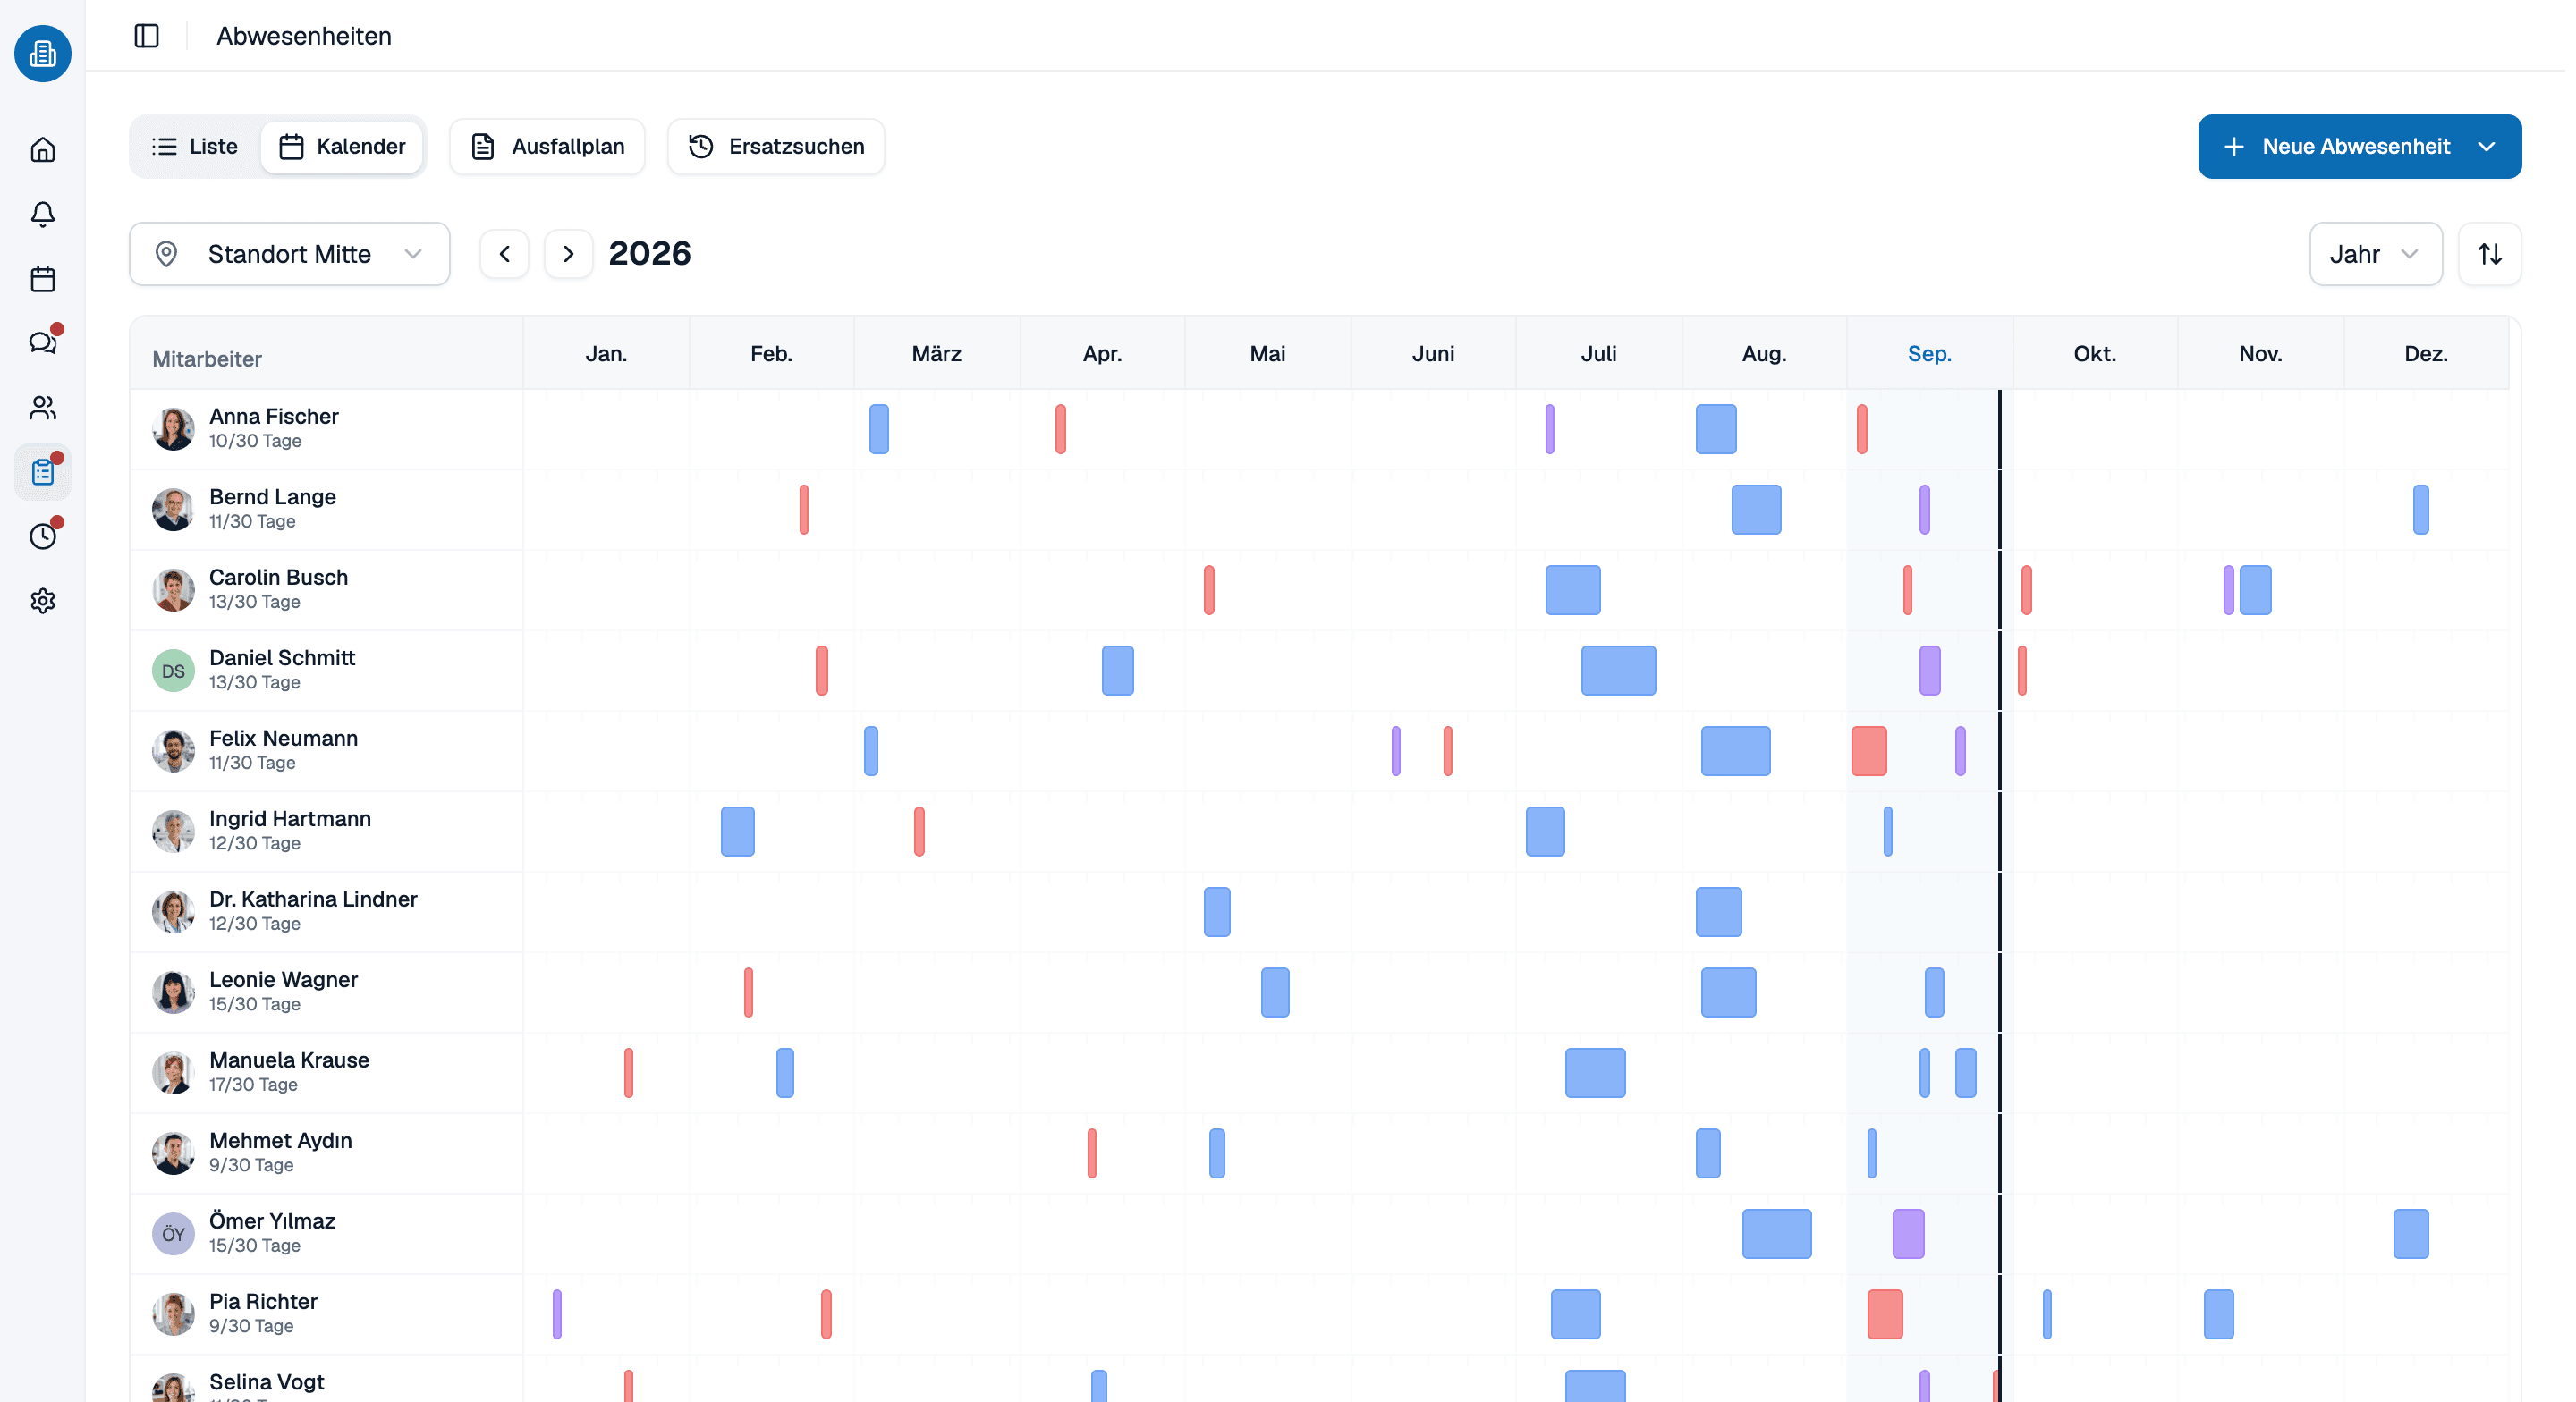This screenshot has height=1402, width=2576.
Task: Click Ömer Yılmaz's purple September absence block
Action: pos(1908,1234)
